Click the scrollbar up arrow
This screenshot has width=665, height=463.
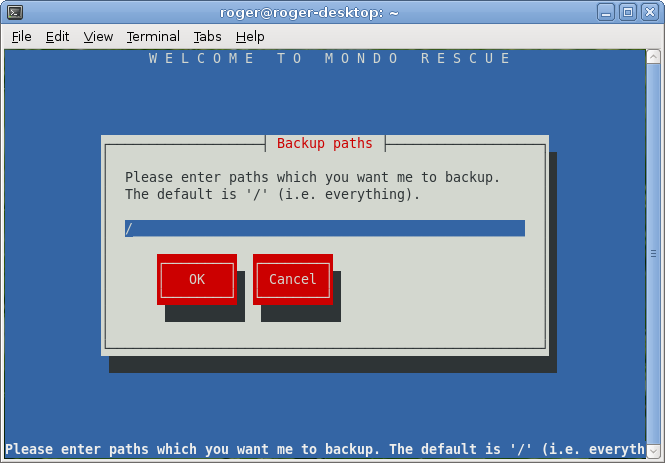click(x=653, y=57)
